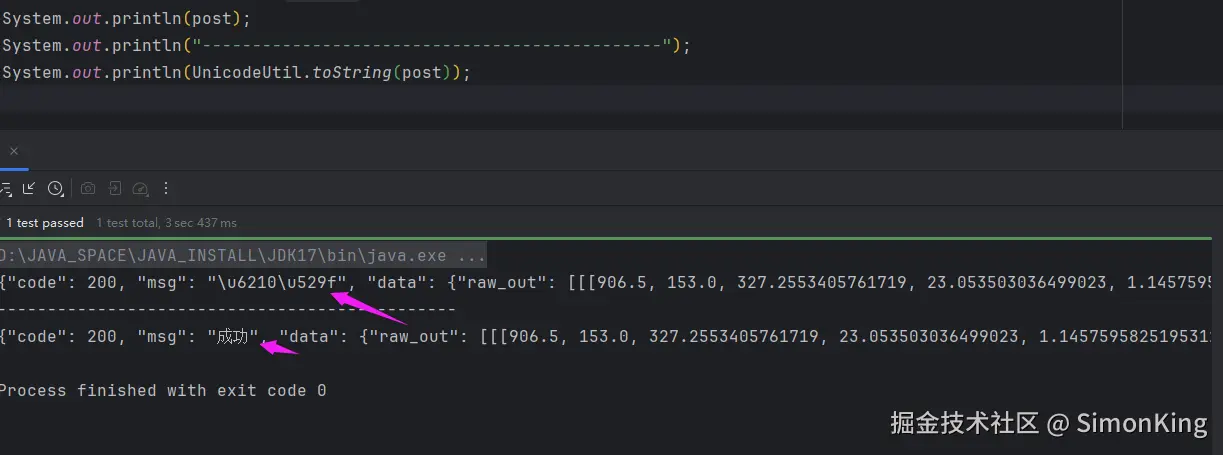Click the arrow-into-box exit icon

click(115, 188)
